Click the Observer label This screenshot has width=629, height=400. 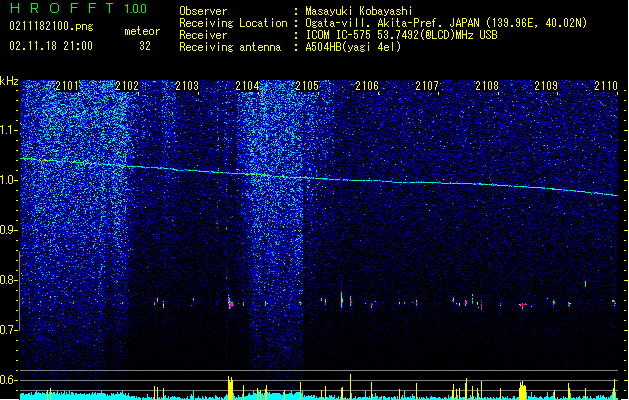[x=203, y=11]
